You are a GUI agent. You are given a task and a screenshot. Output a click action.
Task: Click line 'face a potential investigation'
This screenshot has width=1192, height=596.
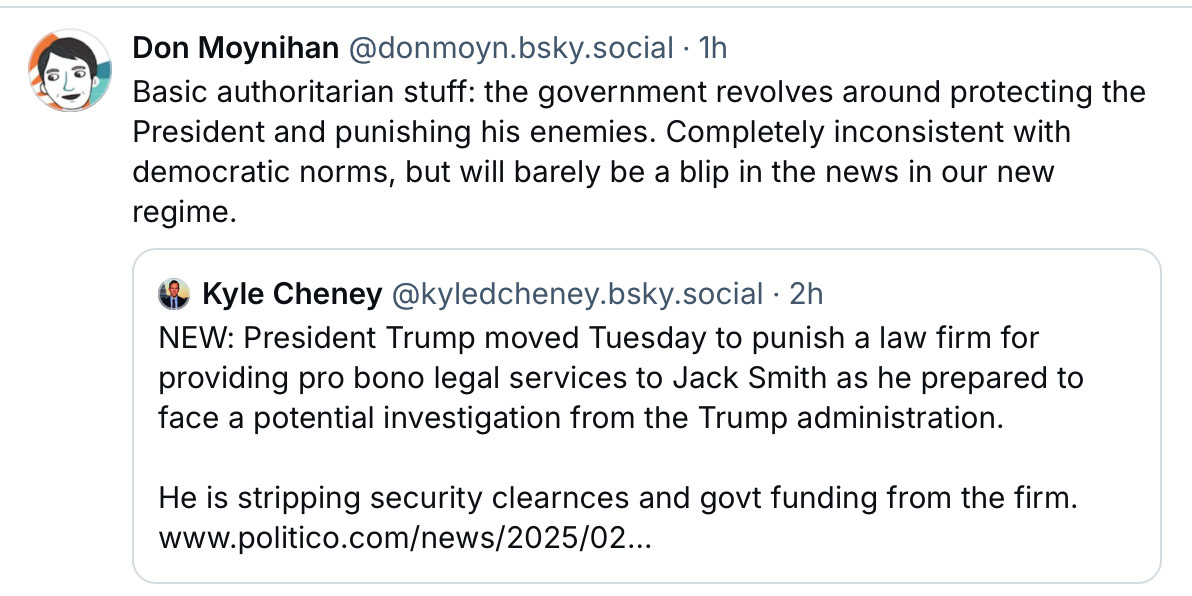pyautogui.click(x=580, y=417)
